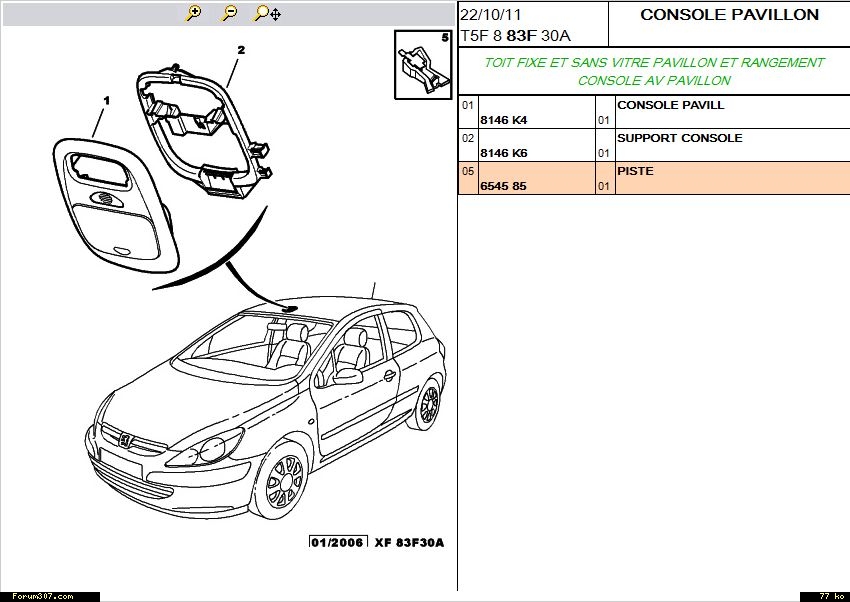Click part number 6545 85
The image size is (850, 602).
tap(504, 186)
